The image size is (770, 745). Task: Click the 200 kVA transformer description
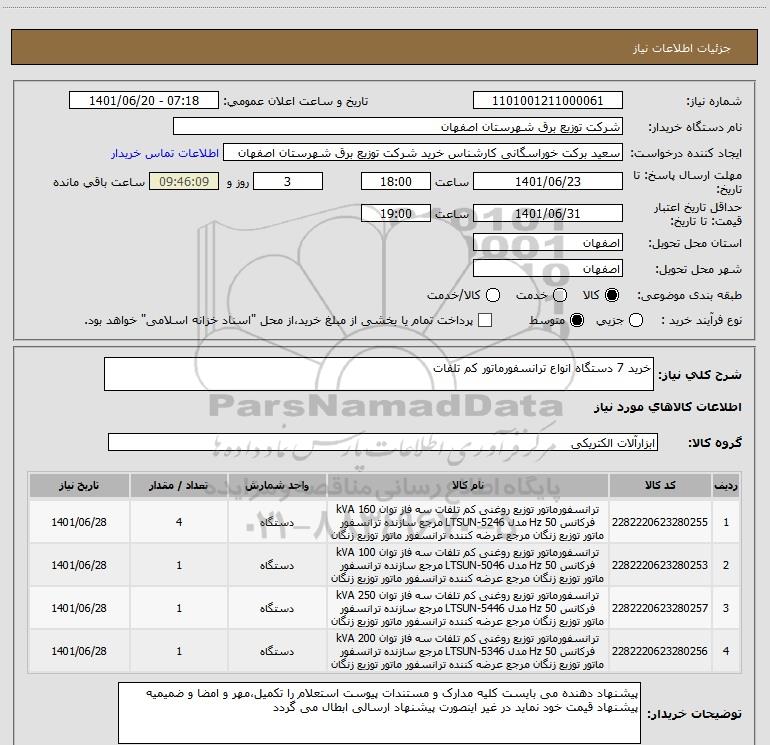pos(468,651)
